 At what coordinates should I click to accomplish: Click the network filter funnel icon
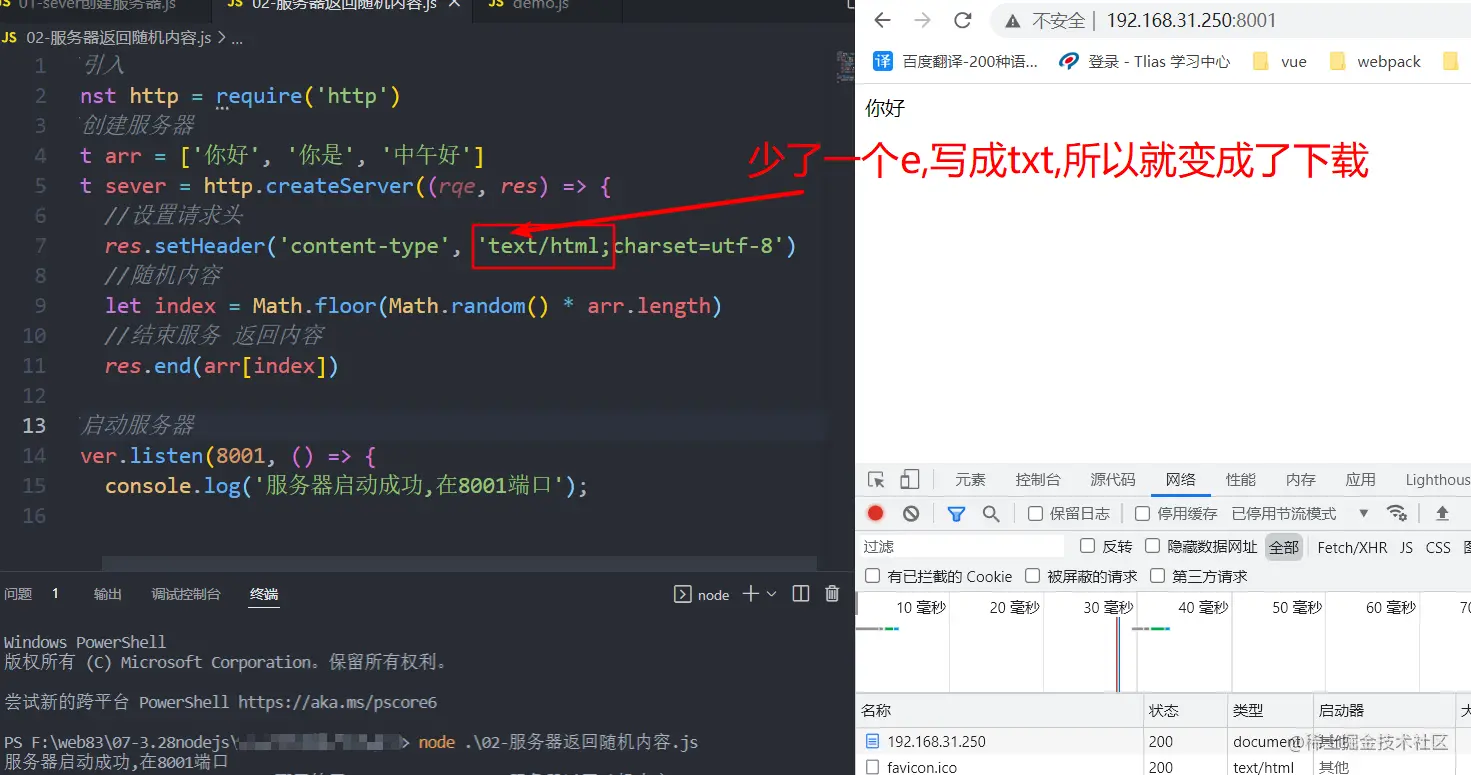(x=956, y=513)
